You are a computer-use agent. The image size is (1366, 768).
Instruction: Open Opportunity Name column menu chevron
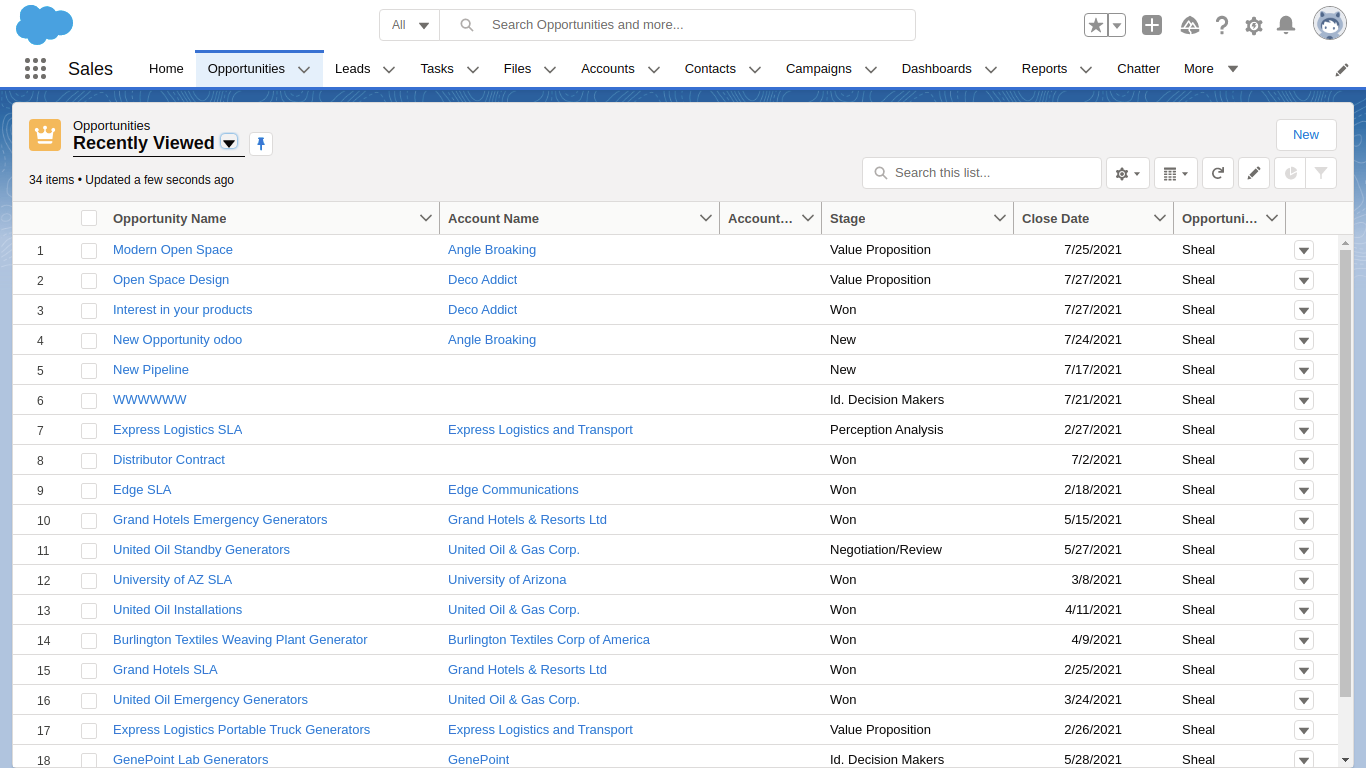coord(425,218)
